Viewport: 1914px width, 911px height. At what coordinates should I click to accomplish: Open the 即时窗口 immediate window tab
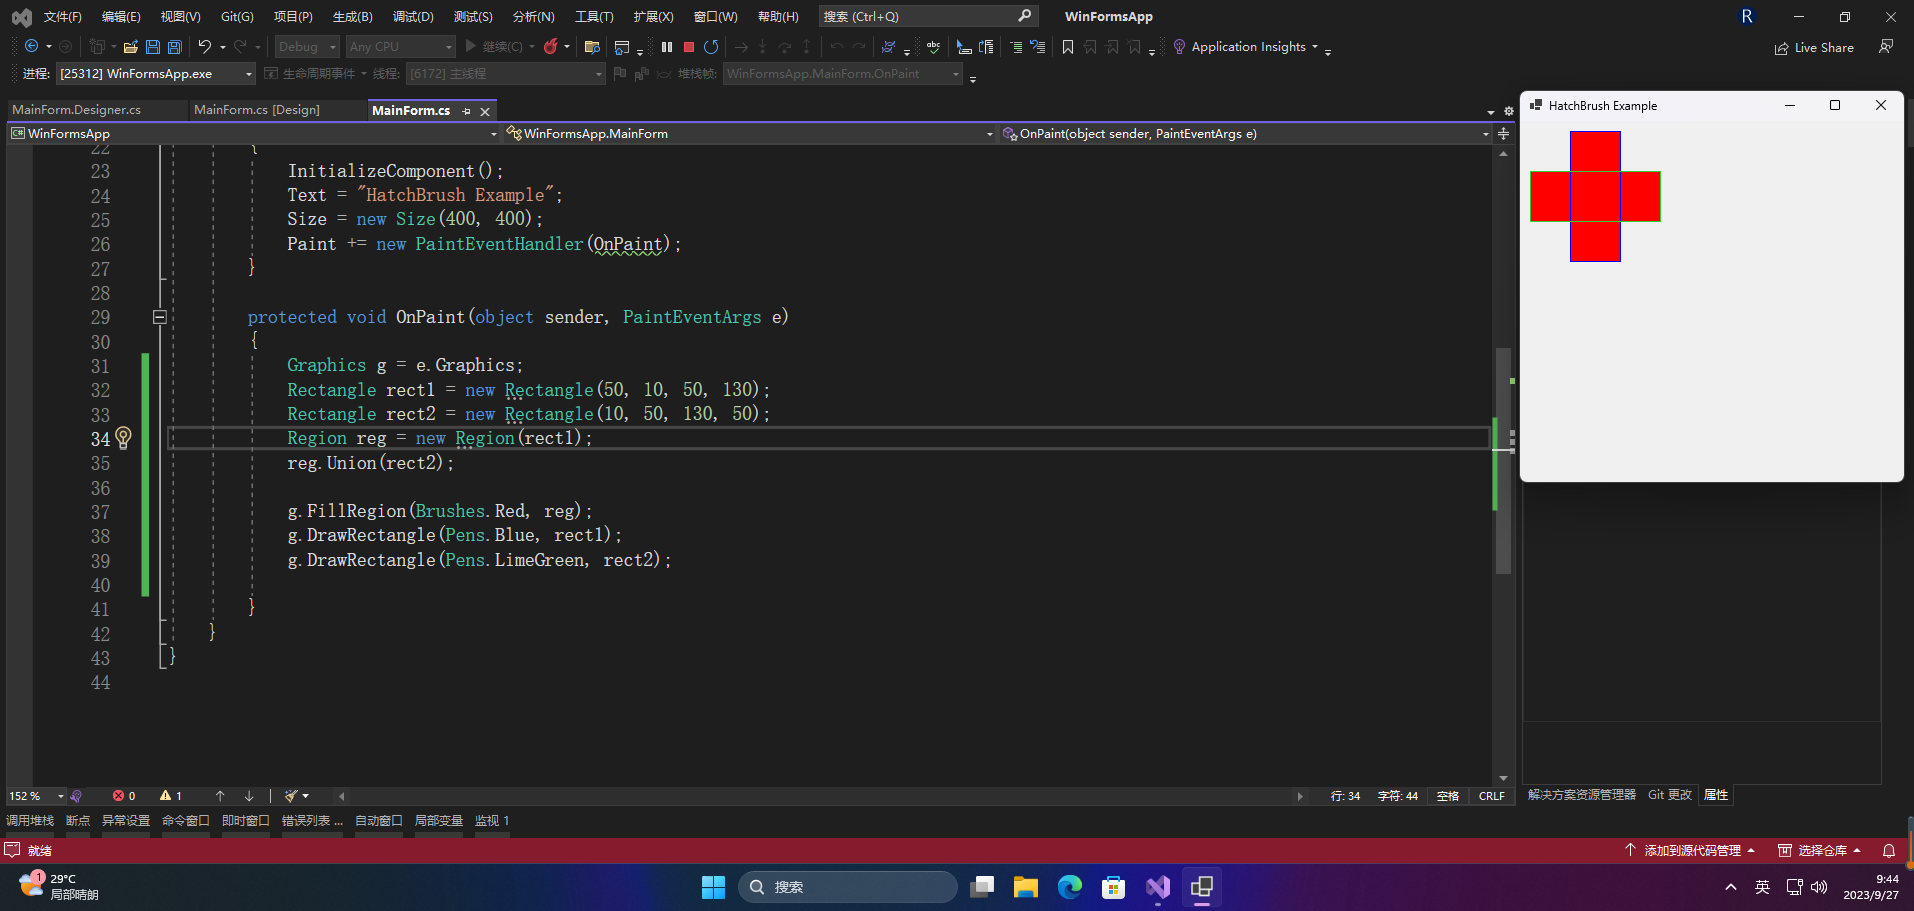246,820
